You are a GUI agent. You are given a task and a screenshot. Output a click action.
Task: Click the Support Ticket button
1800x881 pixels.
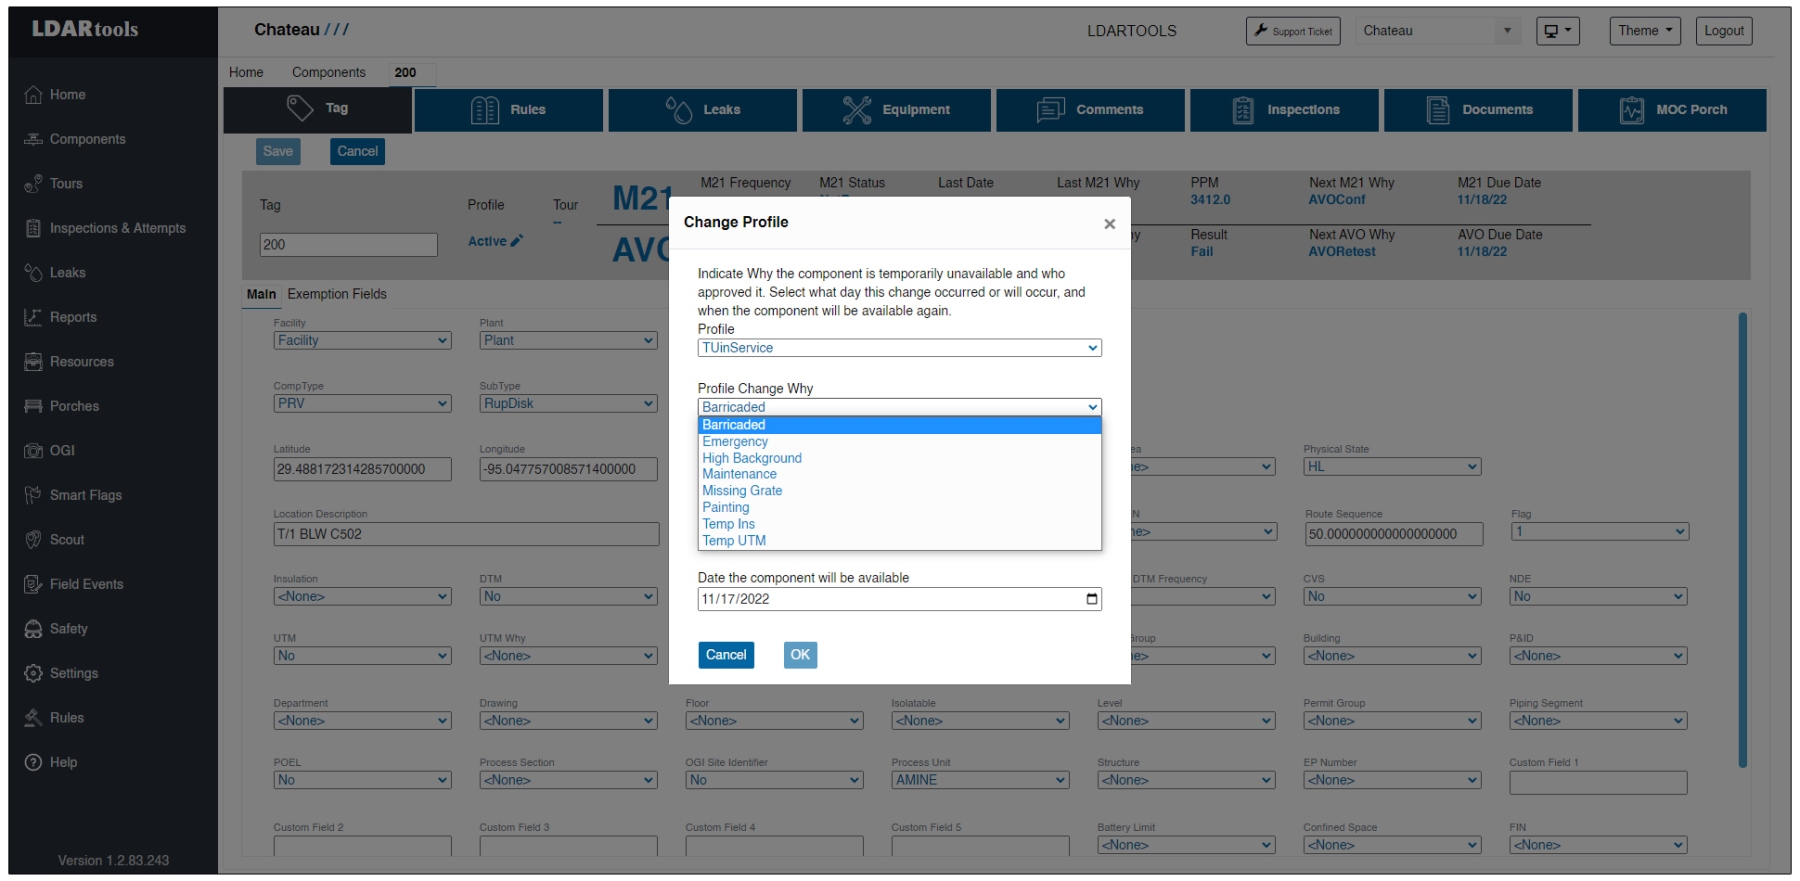point(1292,31)
